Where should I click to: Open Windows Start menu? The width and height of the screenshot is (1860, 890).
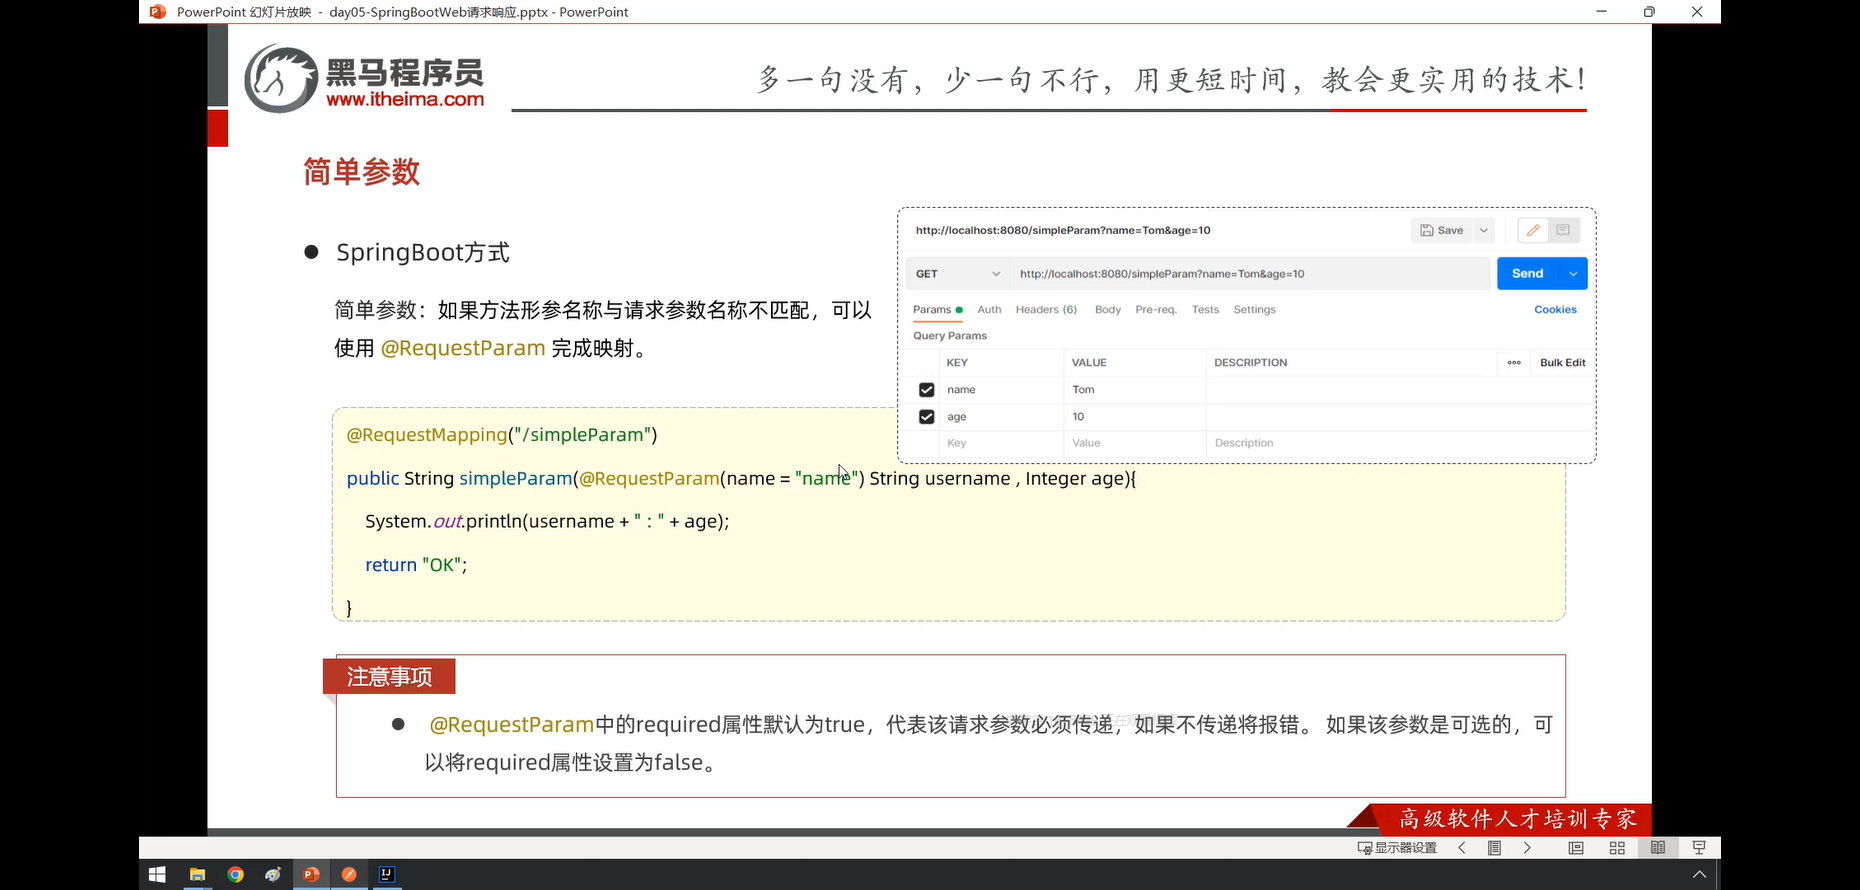[157, 874]
